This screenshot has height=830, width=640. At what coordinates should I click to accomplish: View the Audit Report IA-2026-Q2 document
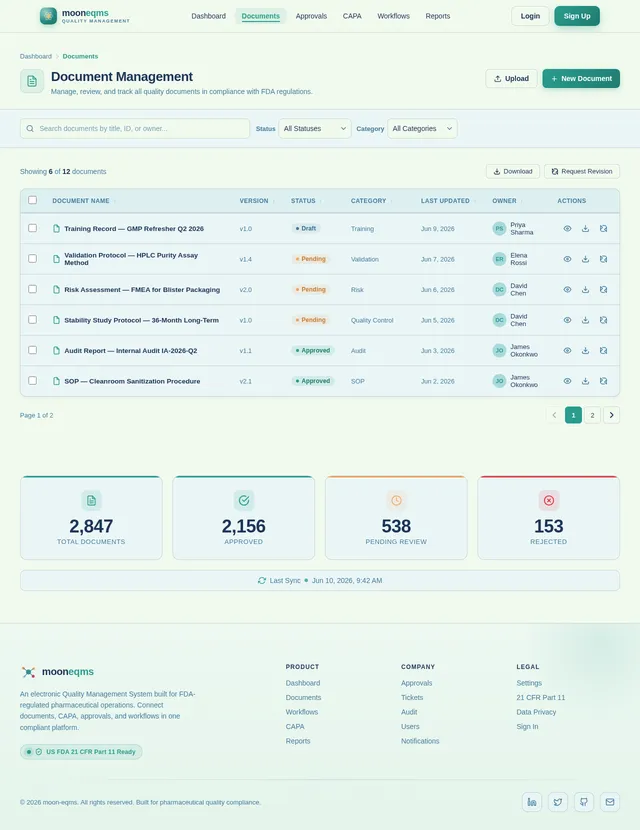[567, 350]
